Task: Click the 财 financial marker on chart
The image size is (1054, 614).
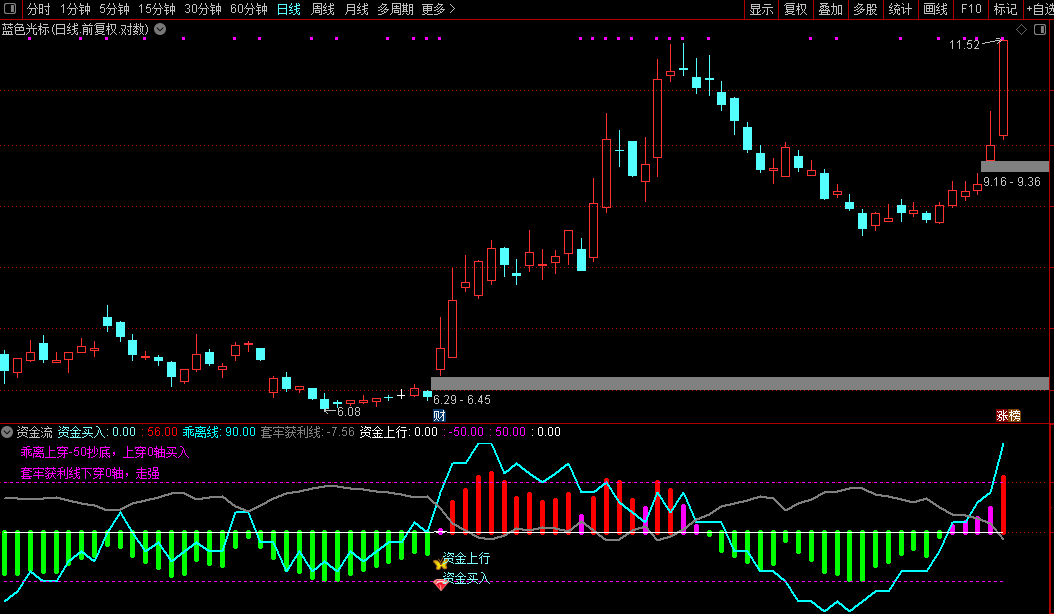Action: pos(439,416)
